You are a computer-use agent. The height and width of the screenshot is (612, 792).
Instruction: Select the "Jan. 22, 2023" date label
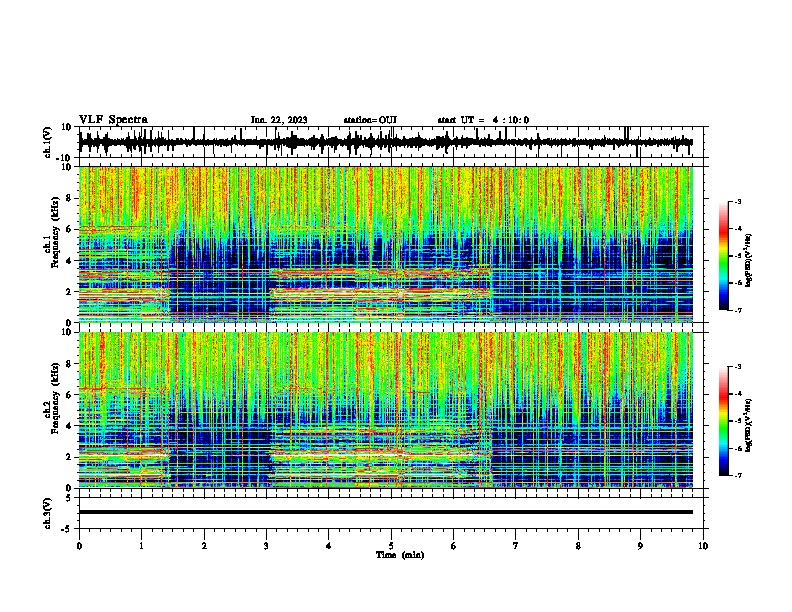click(x=279, y=120)
